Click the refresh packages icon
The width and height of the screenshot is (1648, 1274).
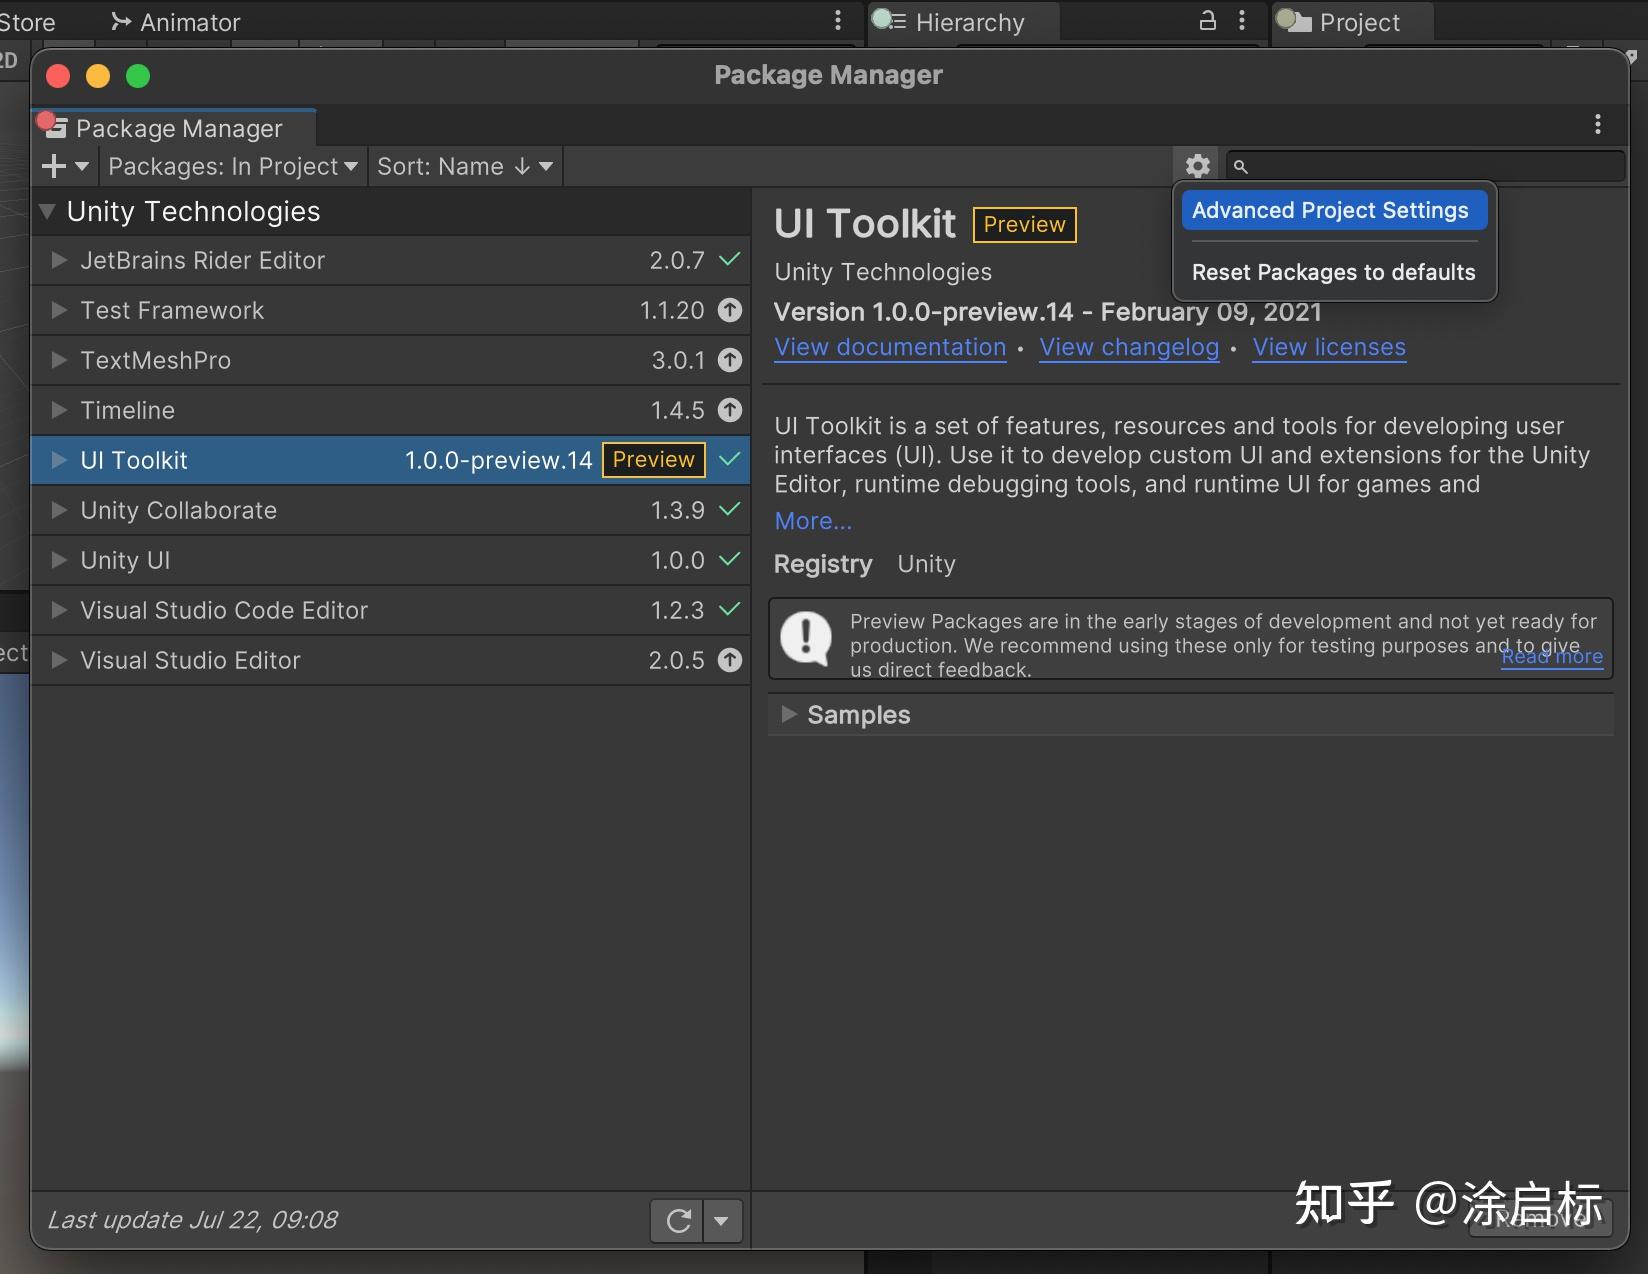[x=678, y=1220]
